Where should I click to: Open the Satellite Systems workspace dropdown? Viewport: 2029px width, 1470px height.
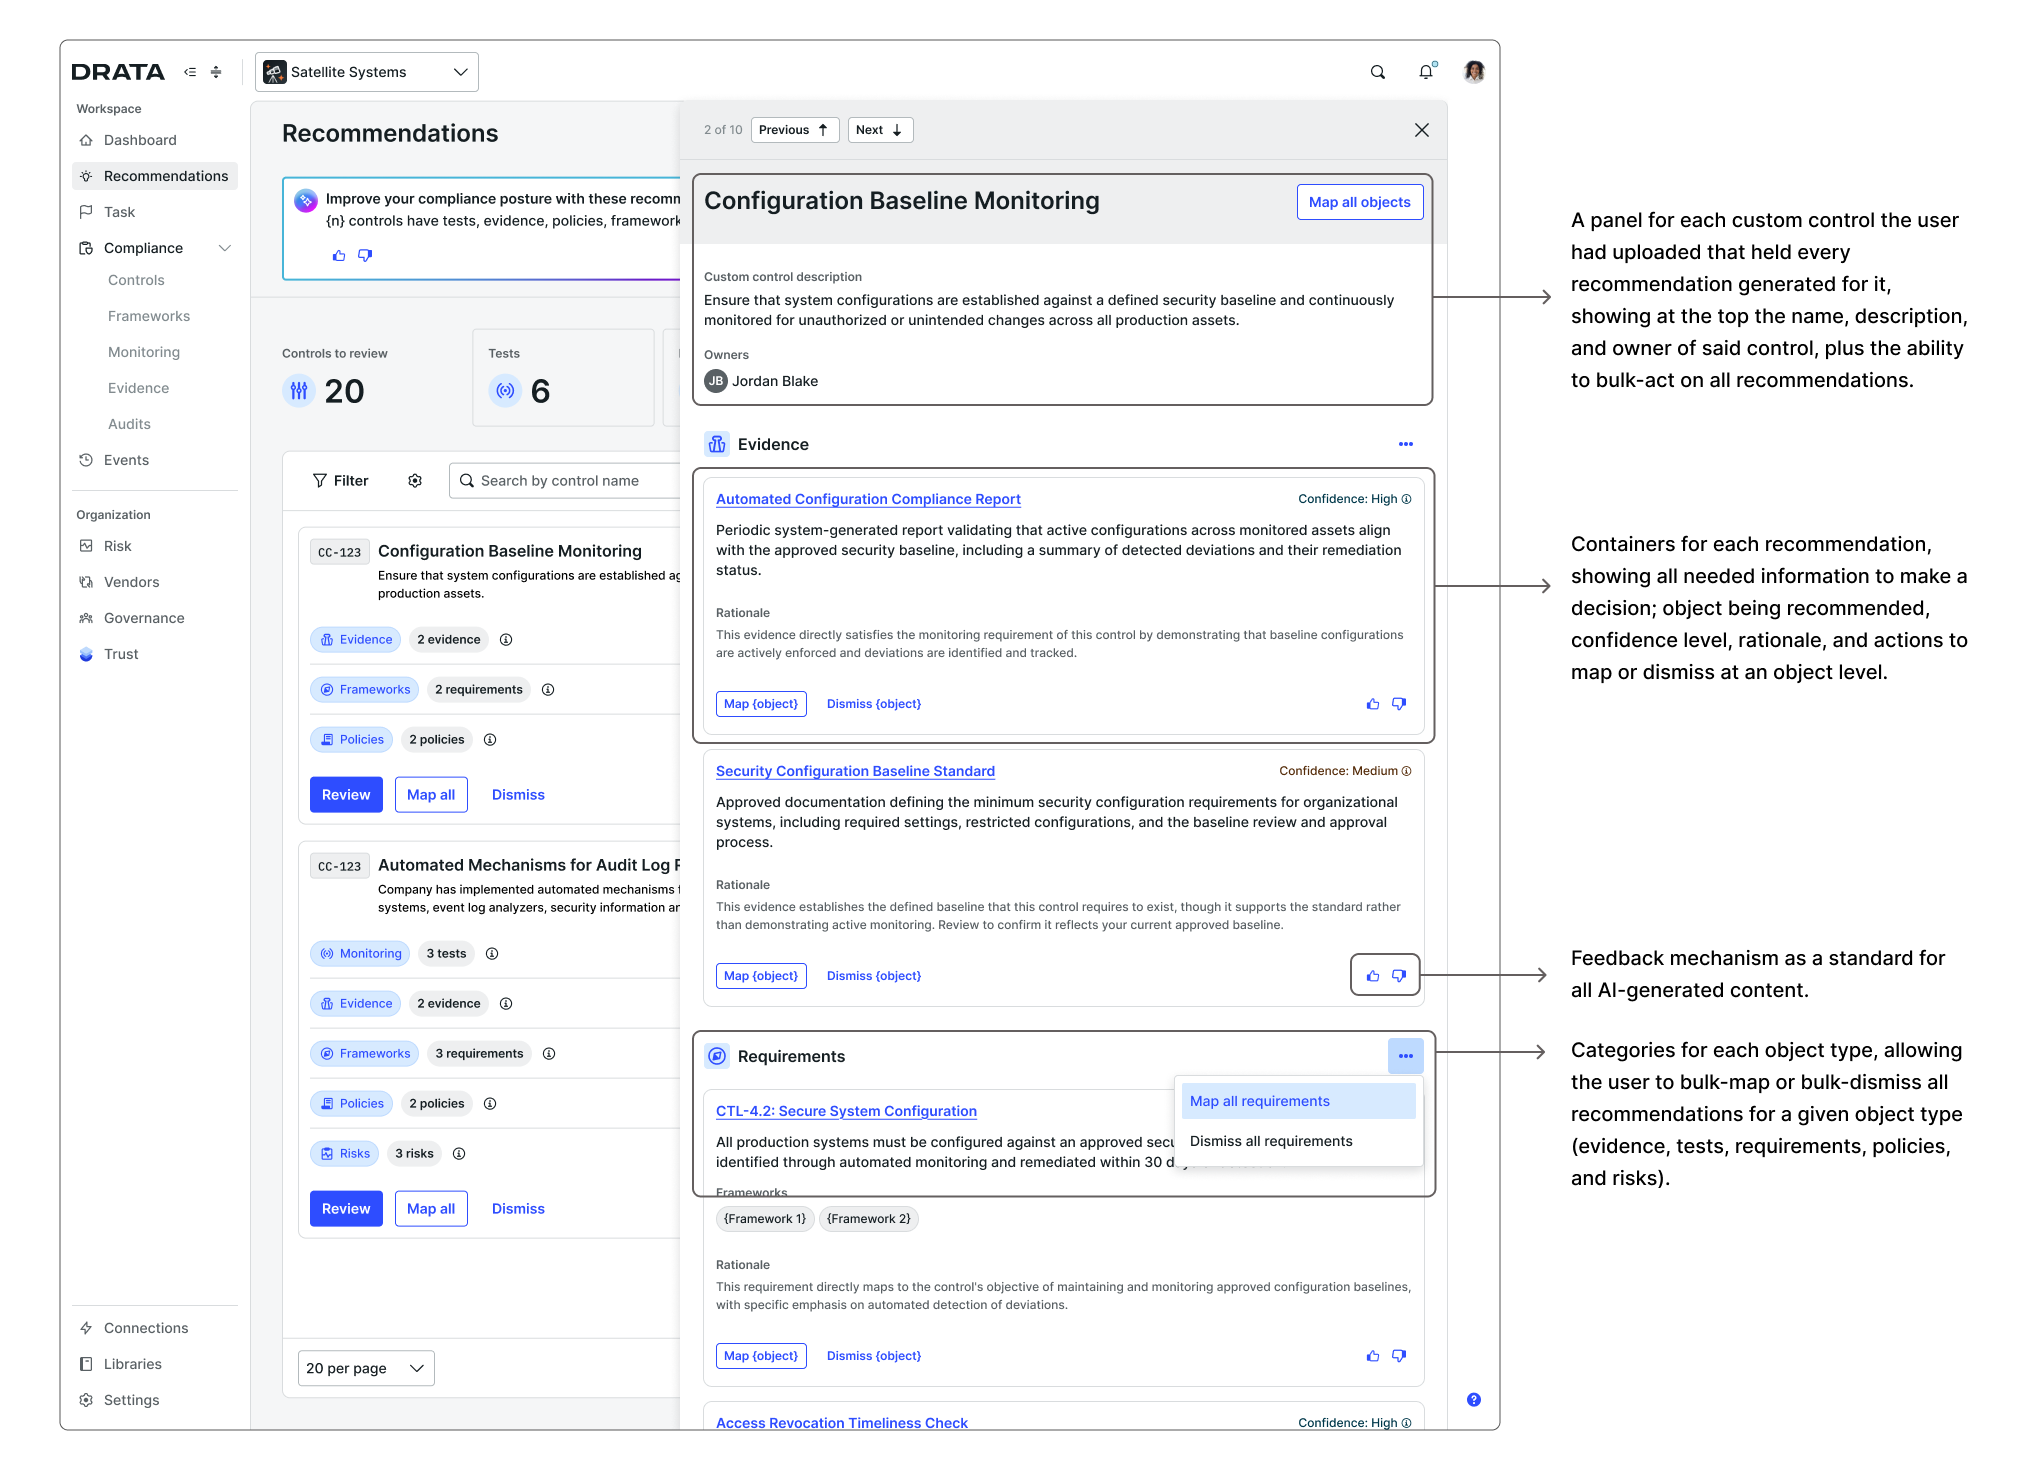coord(367,72)
